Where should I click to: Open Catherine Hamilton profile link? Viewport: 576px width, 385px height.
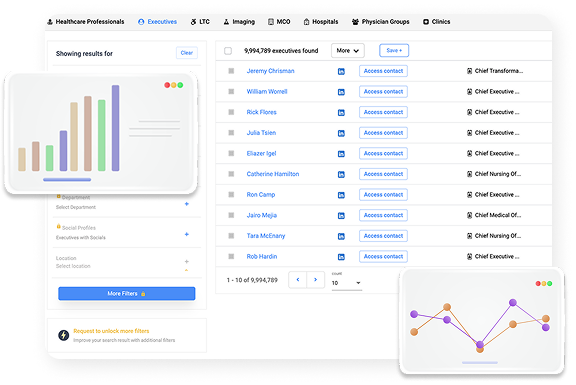coord(273,174)
